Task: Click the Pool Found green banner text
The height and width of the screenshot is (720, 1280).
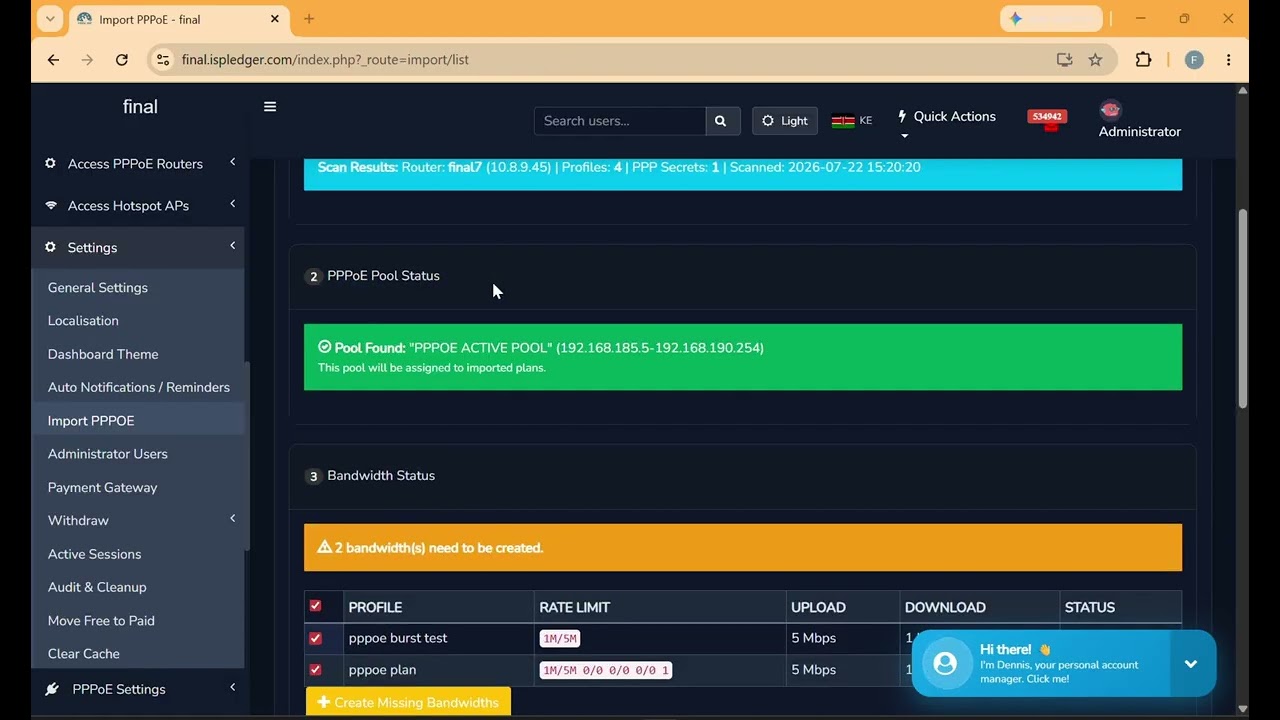Action: 541,348
